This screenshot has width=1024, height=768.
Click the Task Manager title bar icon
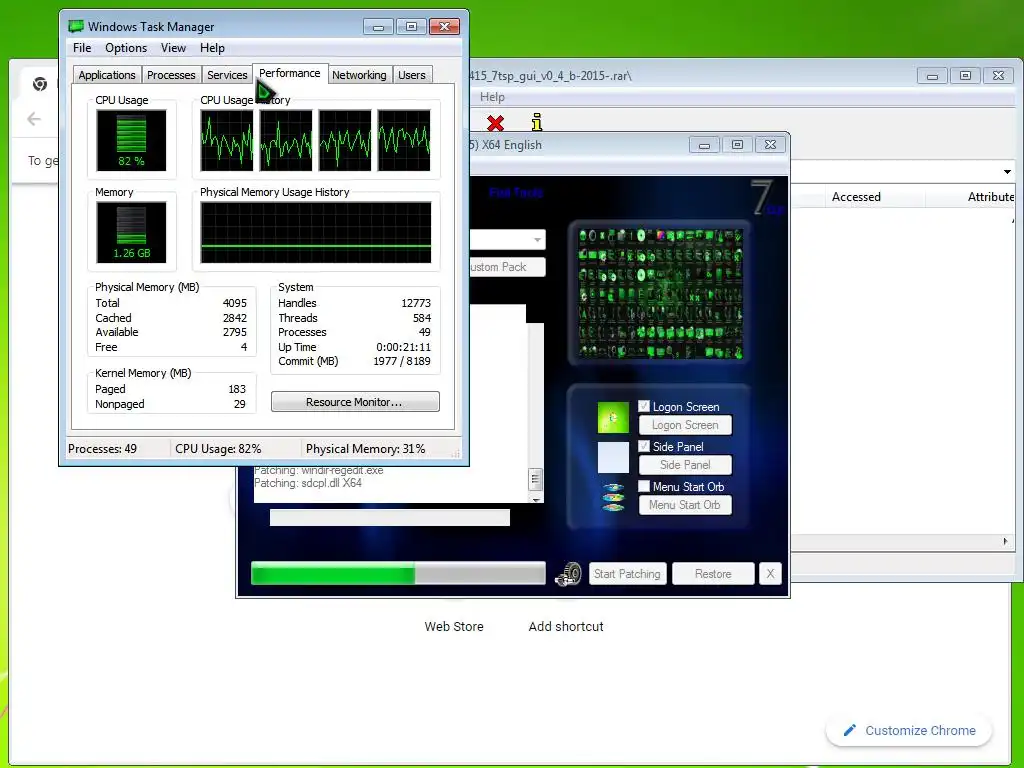tap(76, 27)
